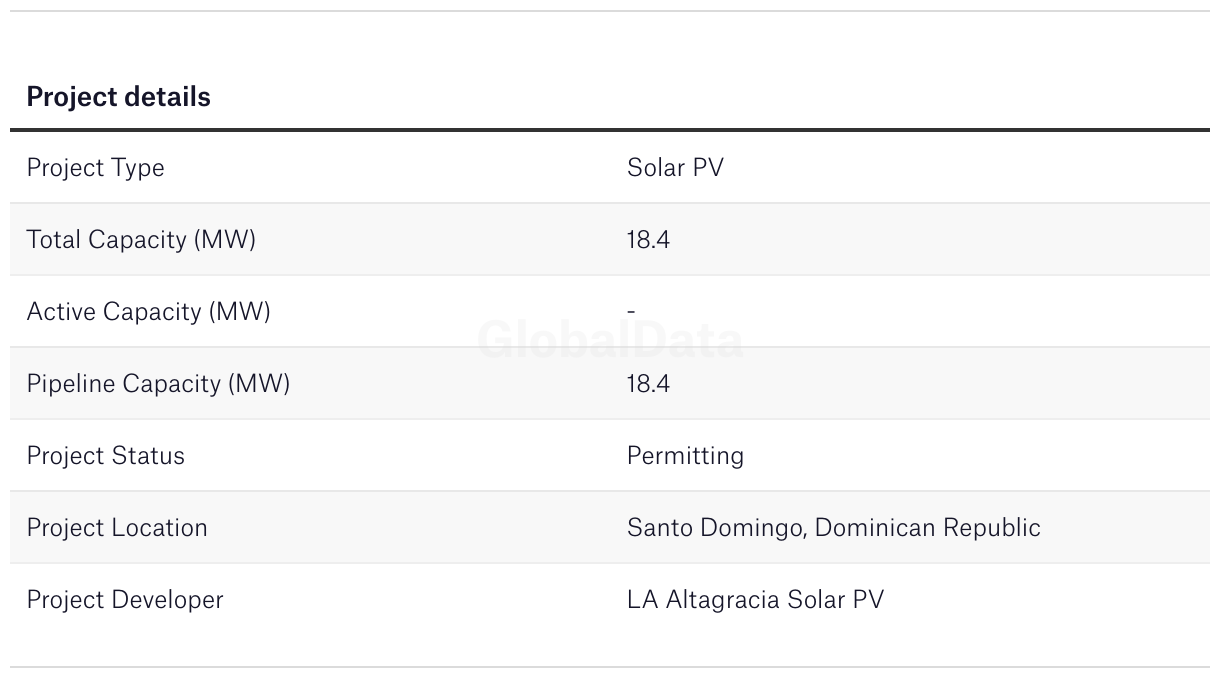Click the GlobalData watermark
The width and height of the screenshot is (1220, 678).
coord(610,341)
